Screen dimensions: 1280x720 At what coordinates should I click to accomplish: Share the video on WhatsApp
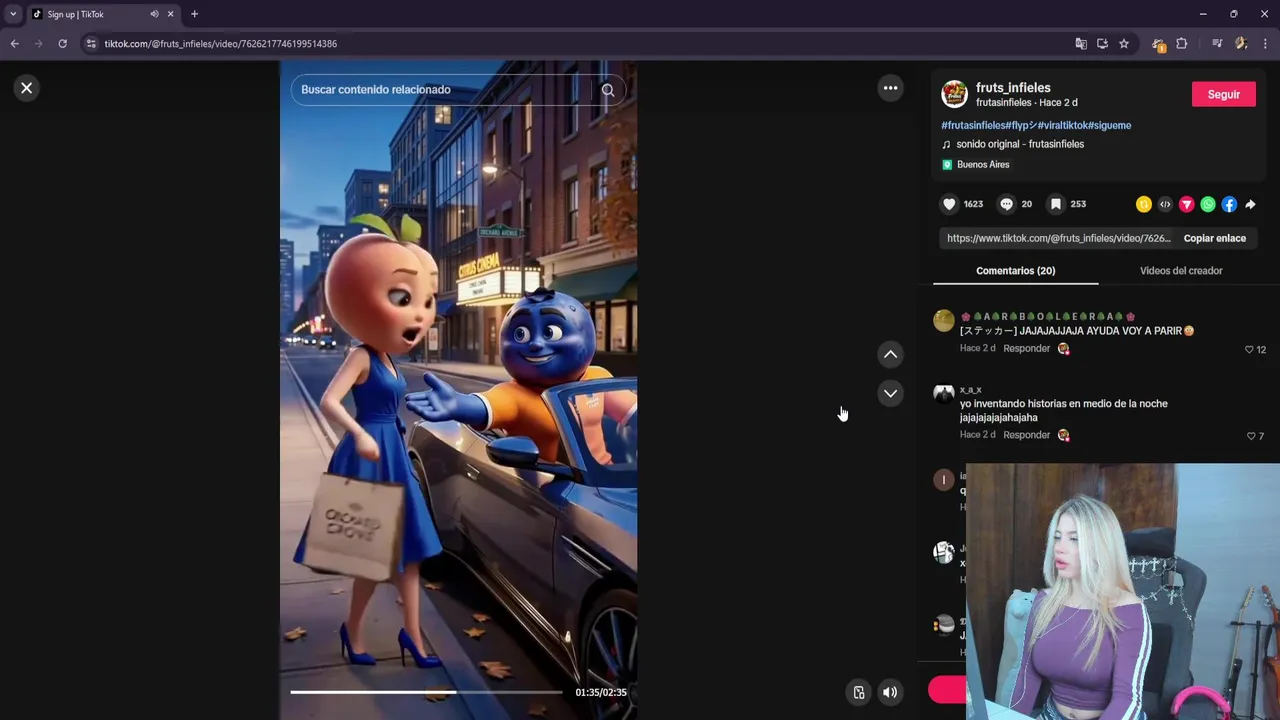tap(1208, 204)
